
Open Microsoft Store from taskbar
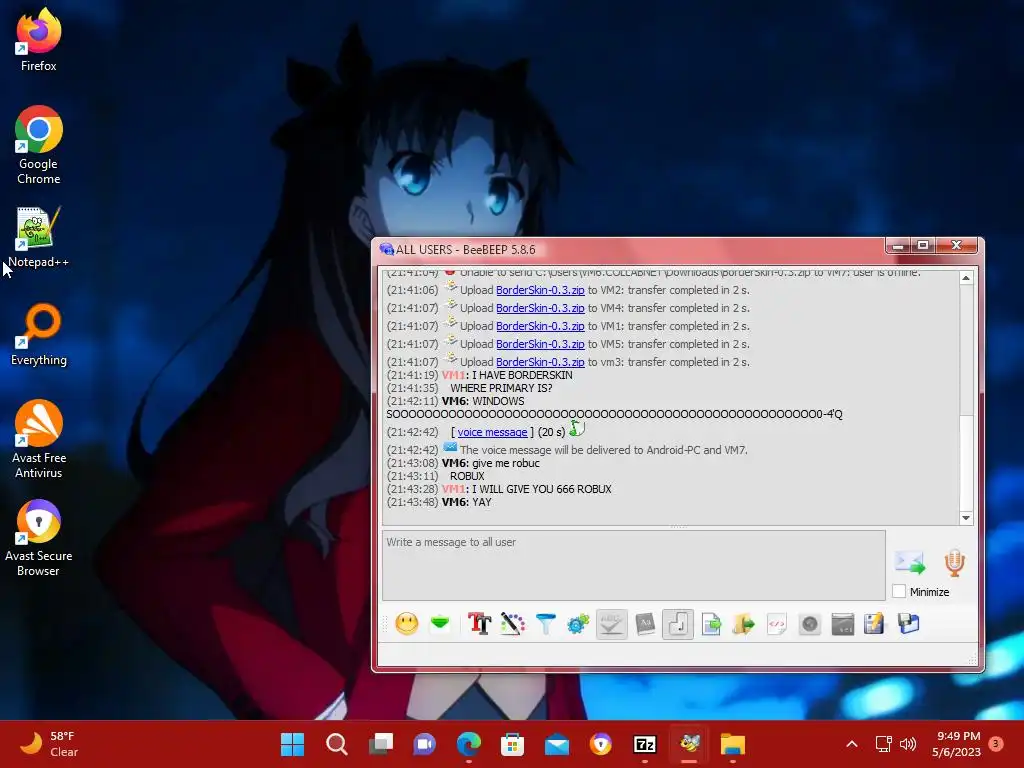513,744
